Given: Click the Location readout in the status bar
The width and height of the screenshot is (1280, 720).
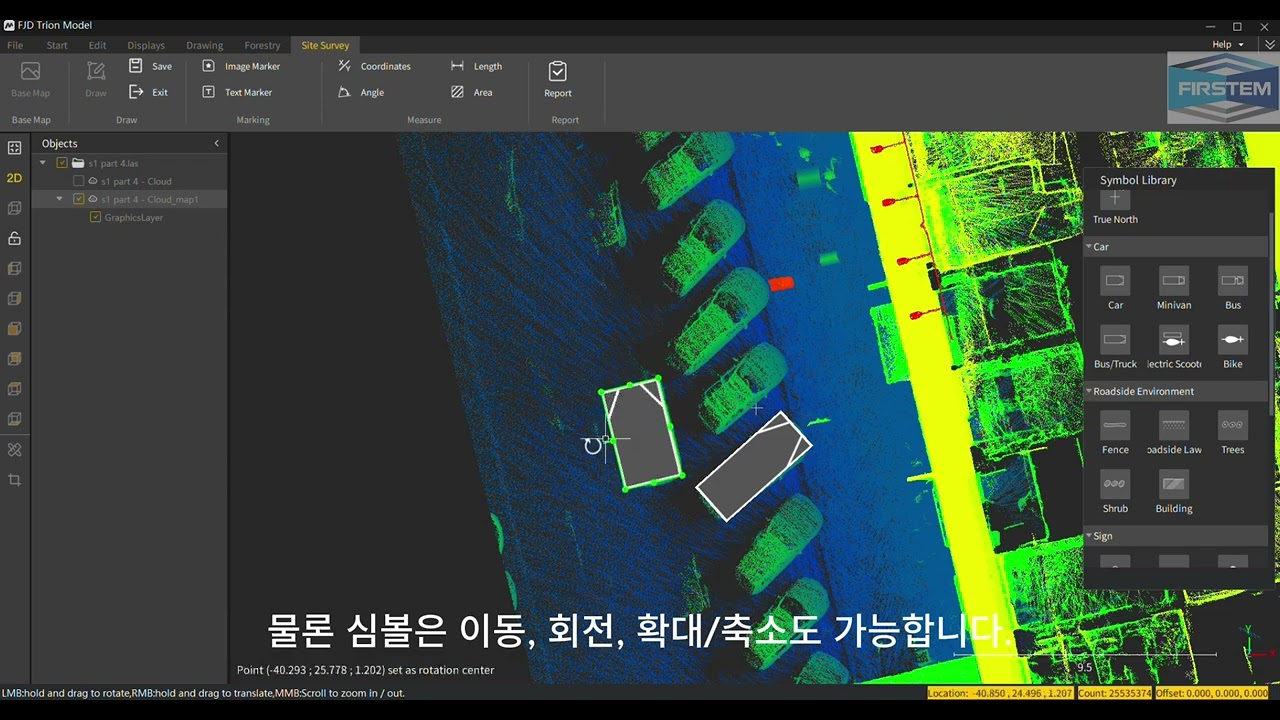Looking at the screenshot, I should (1001, 693).
